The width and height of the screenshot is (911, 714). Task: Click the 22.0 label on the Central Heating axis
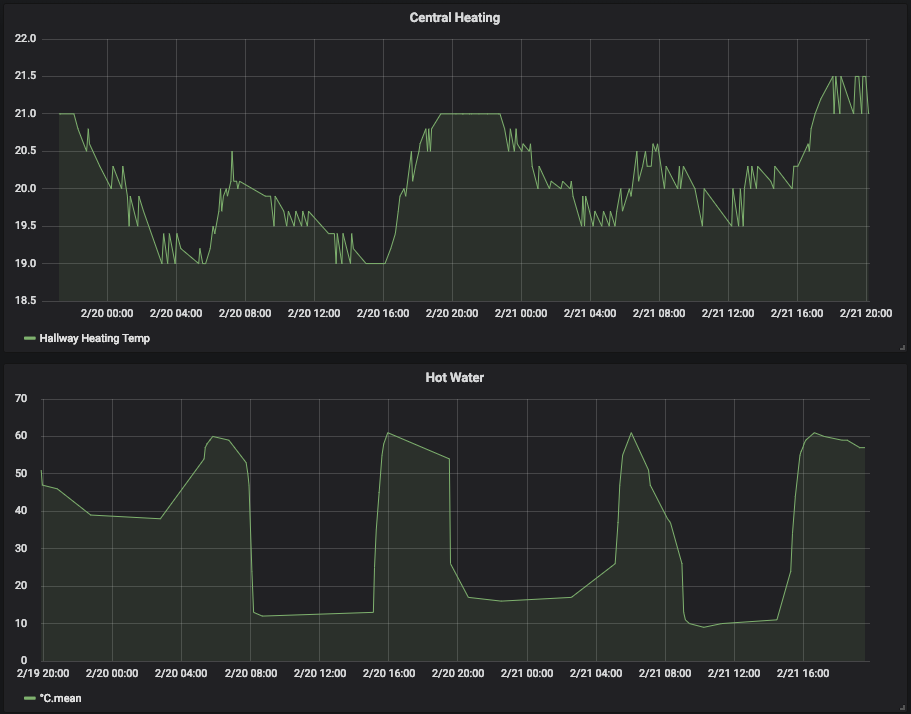click(x=25, y=38)
